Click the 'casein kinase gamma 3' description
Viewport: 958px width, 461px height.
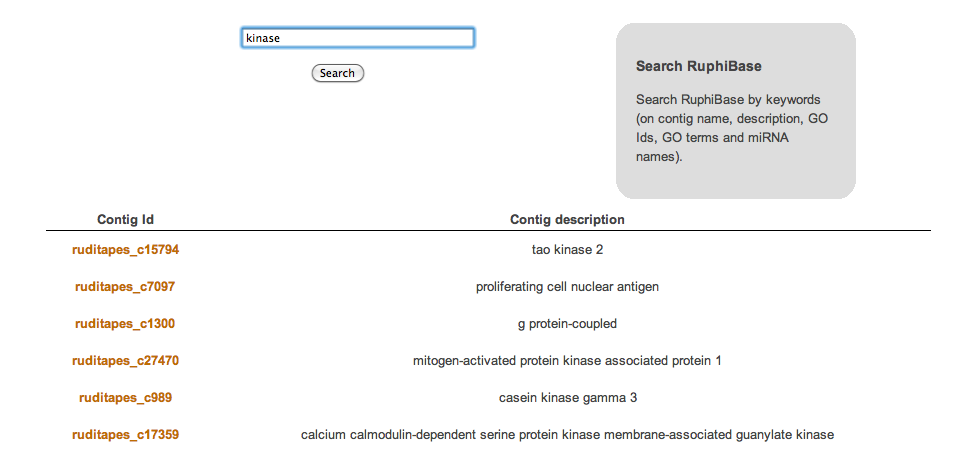pos(568,398)
